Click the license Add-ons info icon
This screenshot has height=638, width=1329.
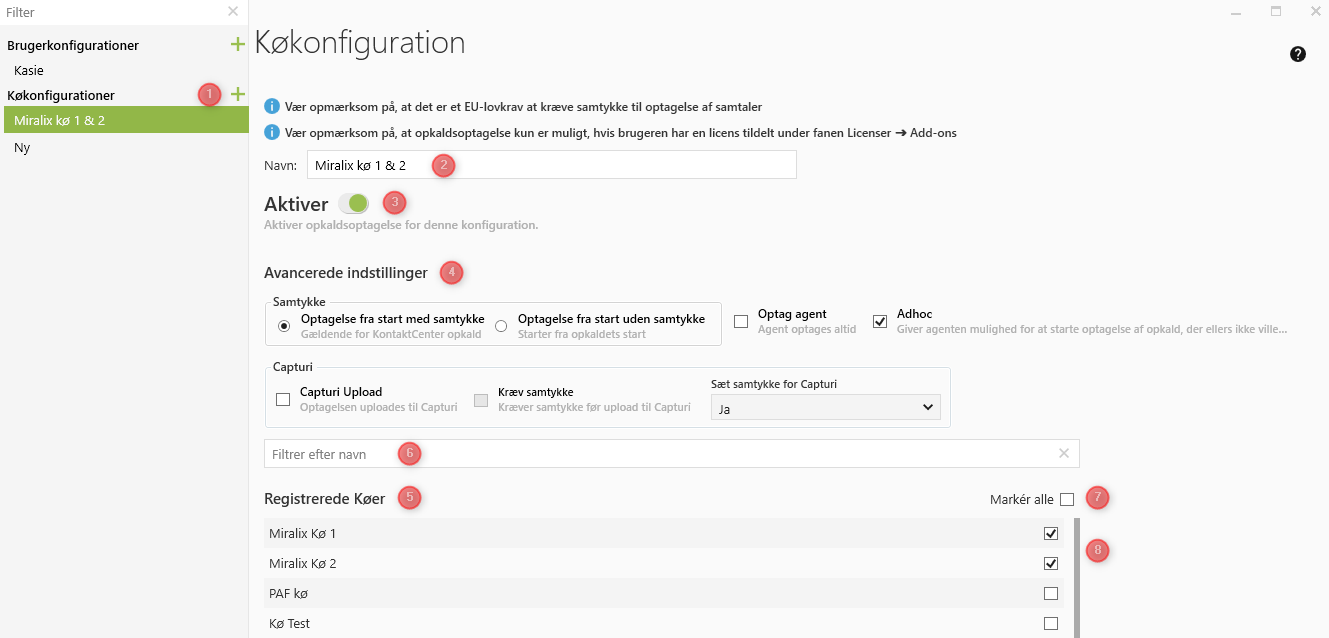point(271,132)
